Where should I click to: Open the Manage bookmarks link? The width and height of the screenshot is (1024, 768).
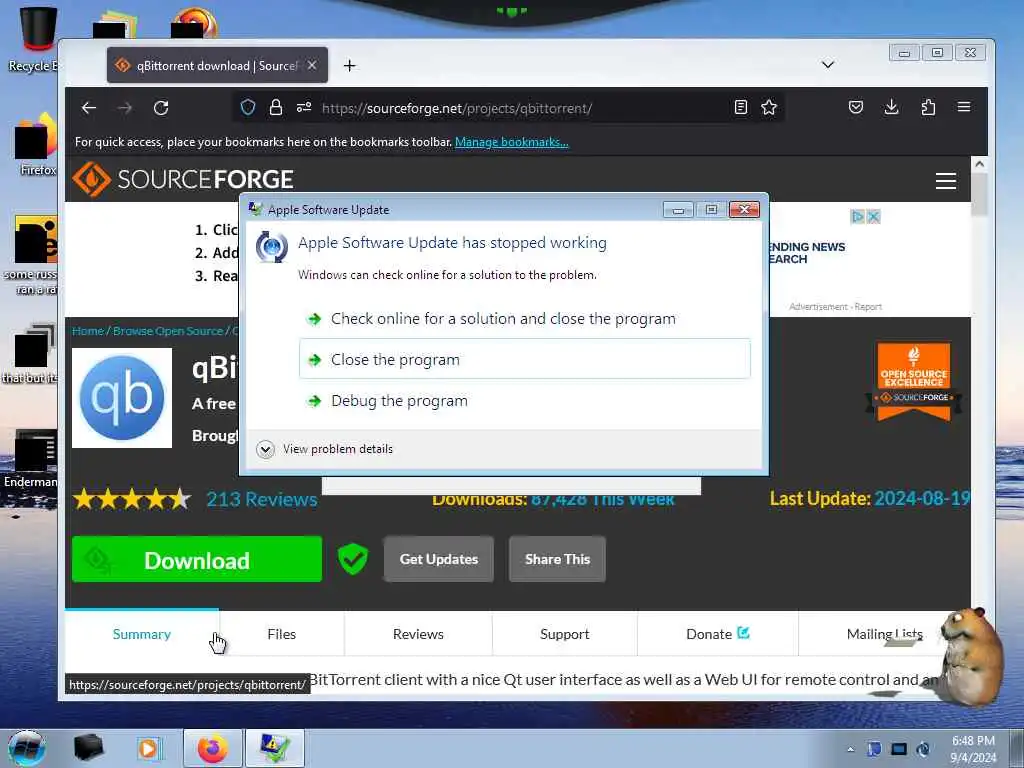pyautogui.click(x=511, y=142)
